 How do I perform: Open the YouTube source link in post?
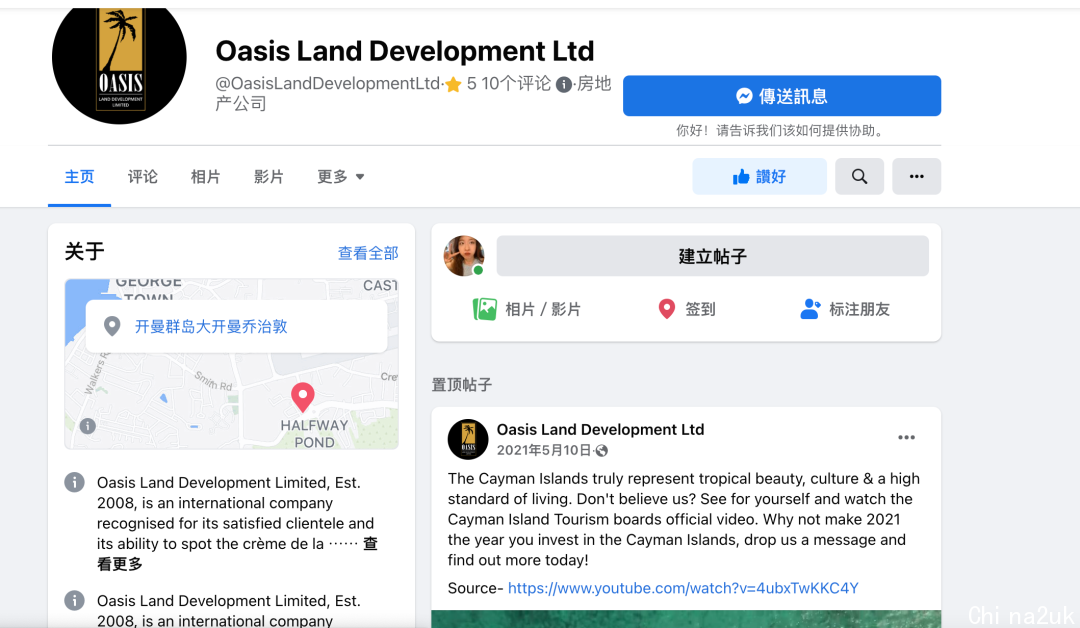(x=683, y=588)
